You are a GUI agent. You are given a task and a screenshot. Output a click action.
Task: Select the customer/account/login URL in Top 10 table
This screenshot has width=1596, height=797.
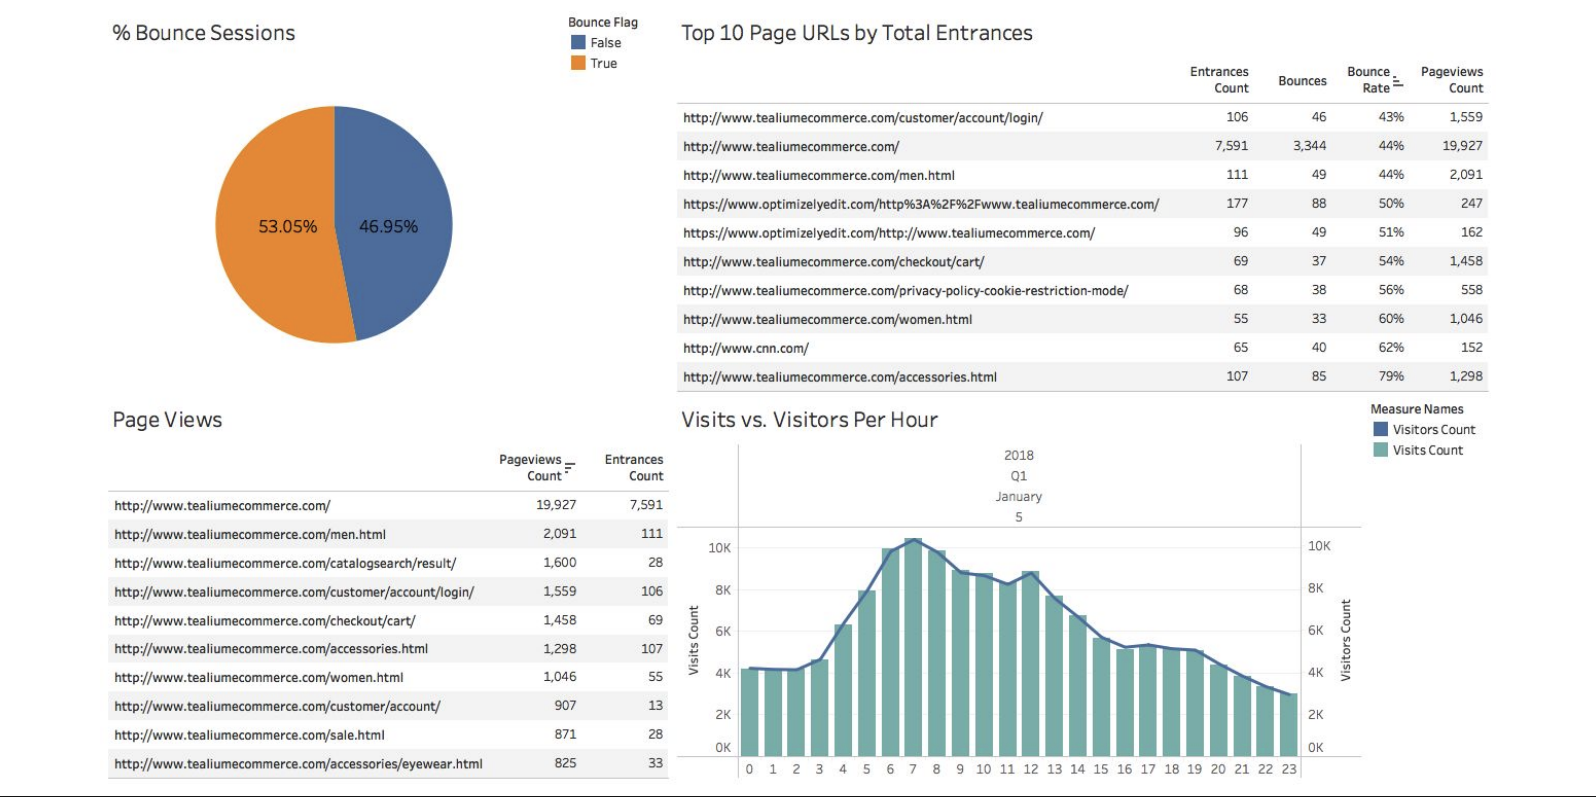coord(862,118)
